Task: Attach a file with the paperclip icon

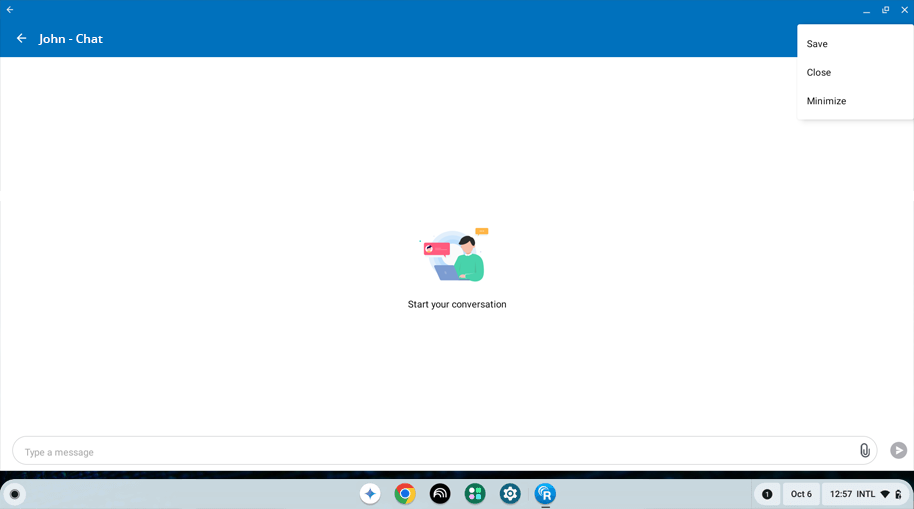Action: coord(864,450)
